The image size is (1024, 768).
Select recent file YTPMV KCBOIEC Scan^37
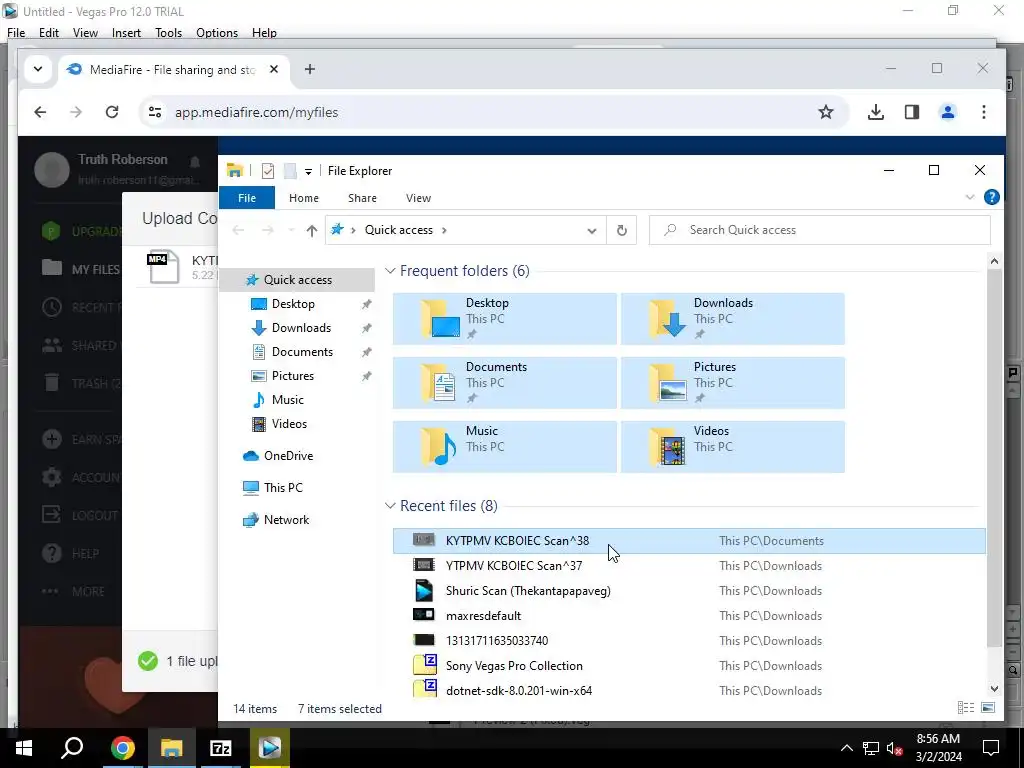pos(689,566)
